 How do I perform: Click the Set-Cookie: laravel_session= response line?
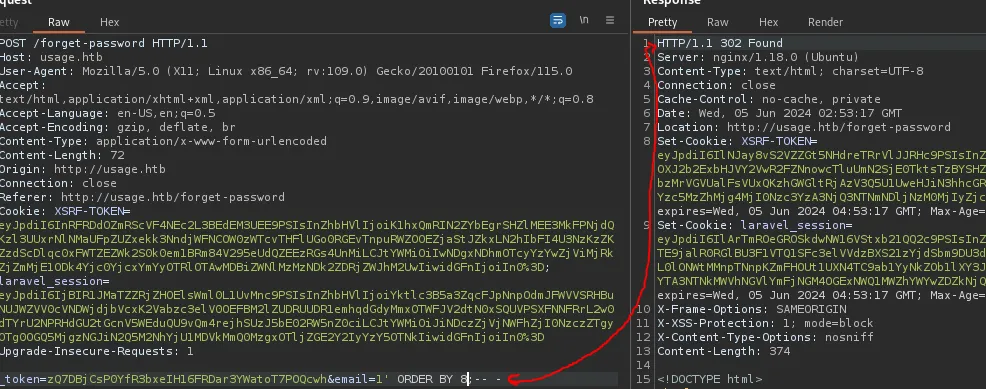(755, 225)
